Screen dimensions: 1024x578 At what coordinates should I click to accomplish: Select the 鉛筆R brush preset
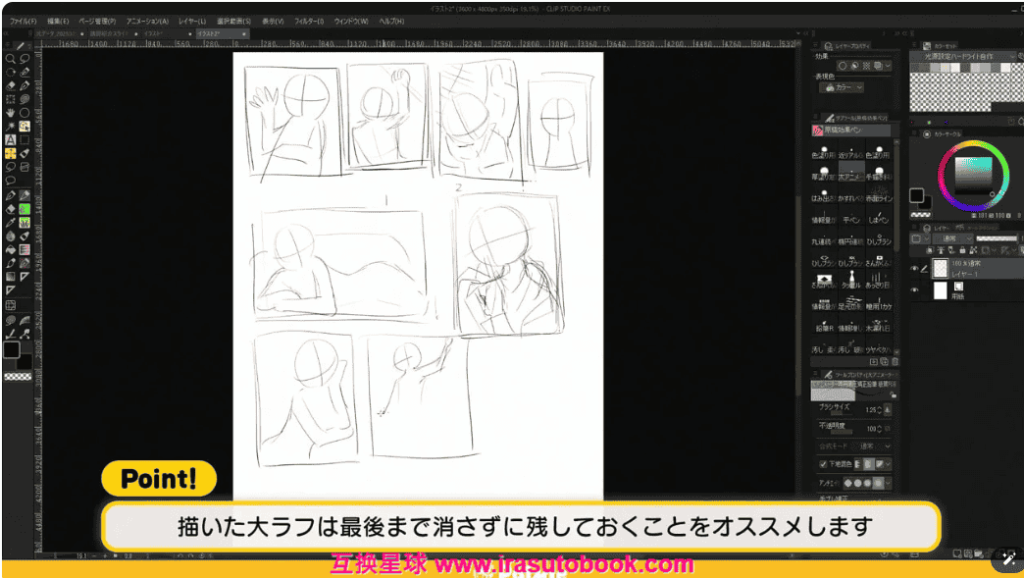click(x=823, y=328)
